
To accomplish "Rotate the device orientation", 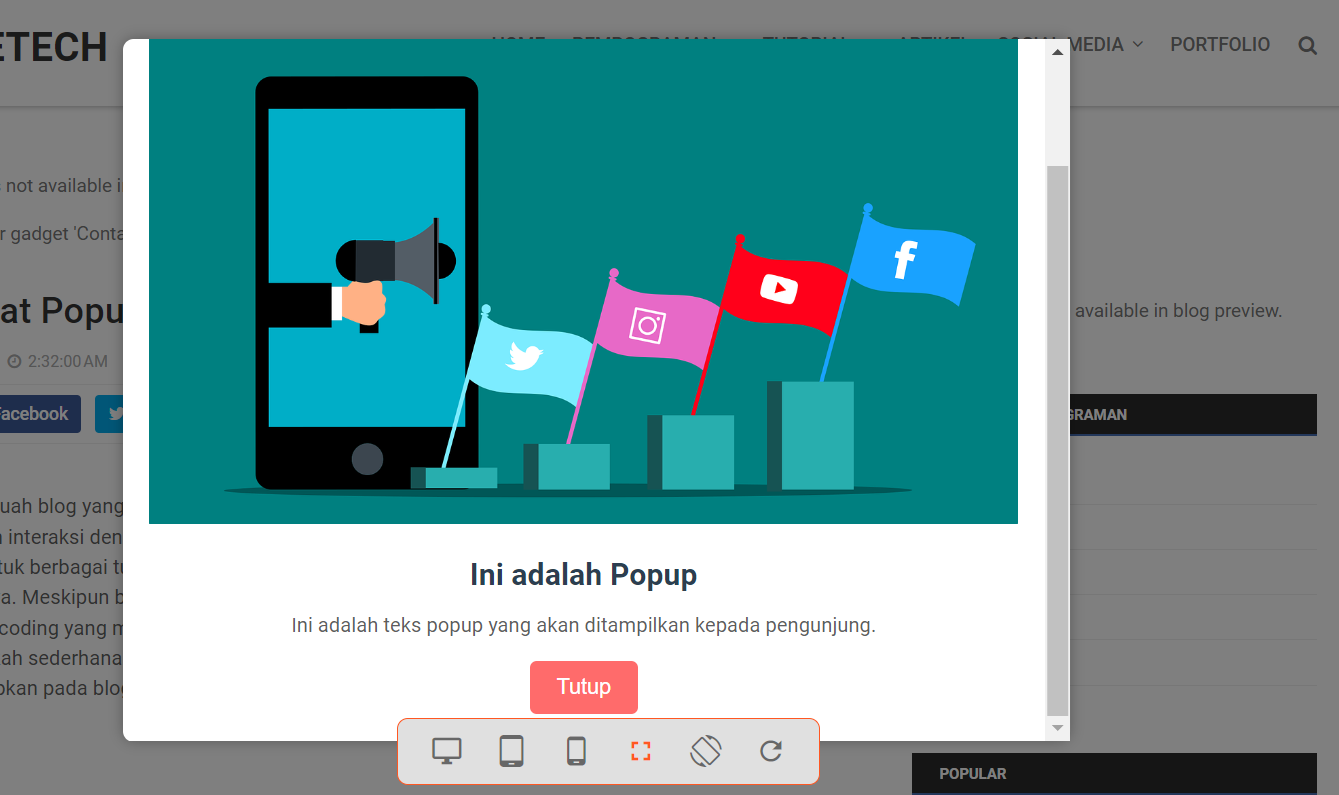I will (x=706, y=751).
